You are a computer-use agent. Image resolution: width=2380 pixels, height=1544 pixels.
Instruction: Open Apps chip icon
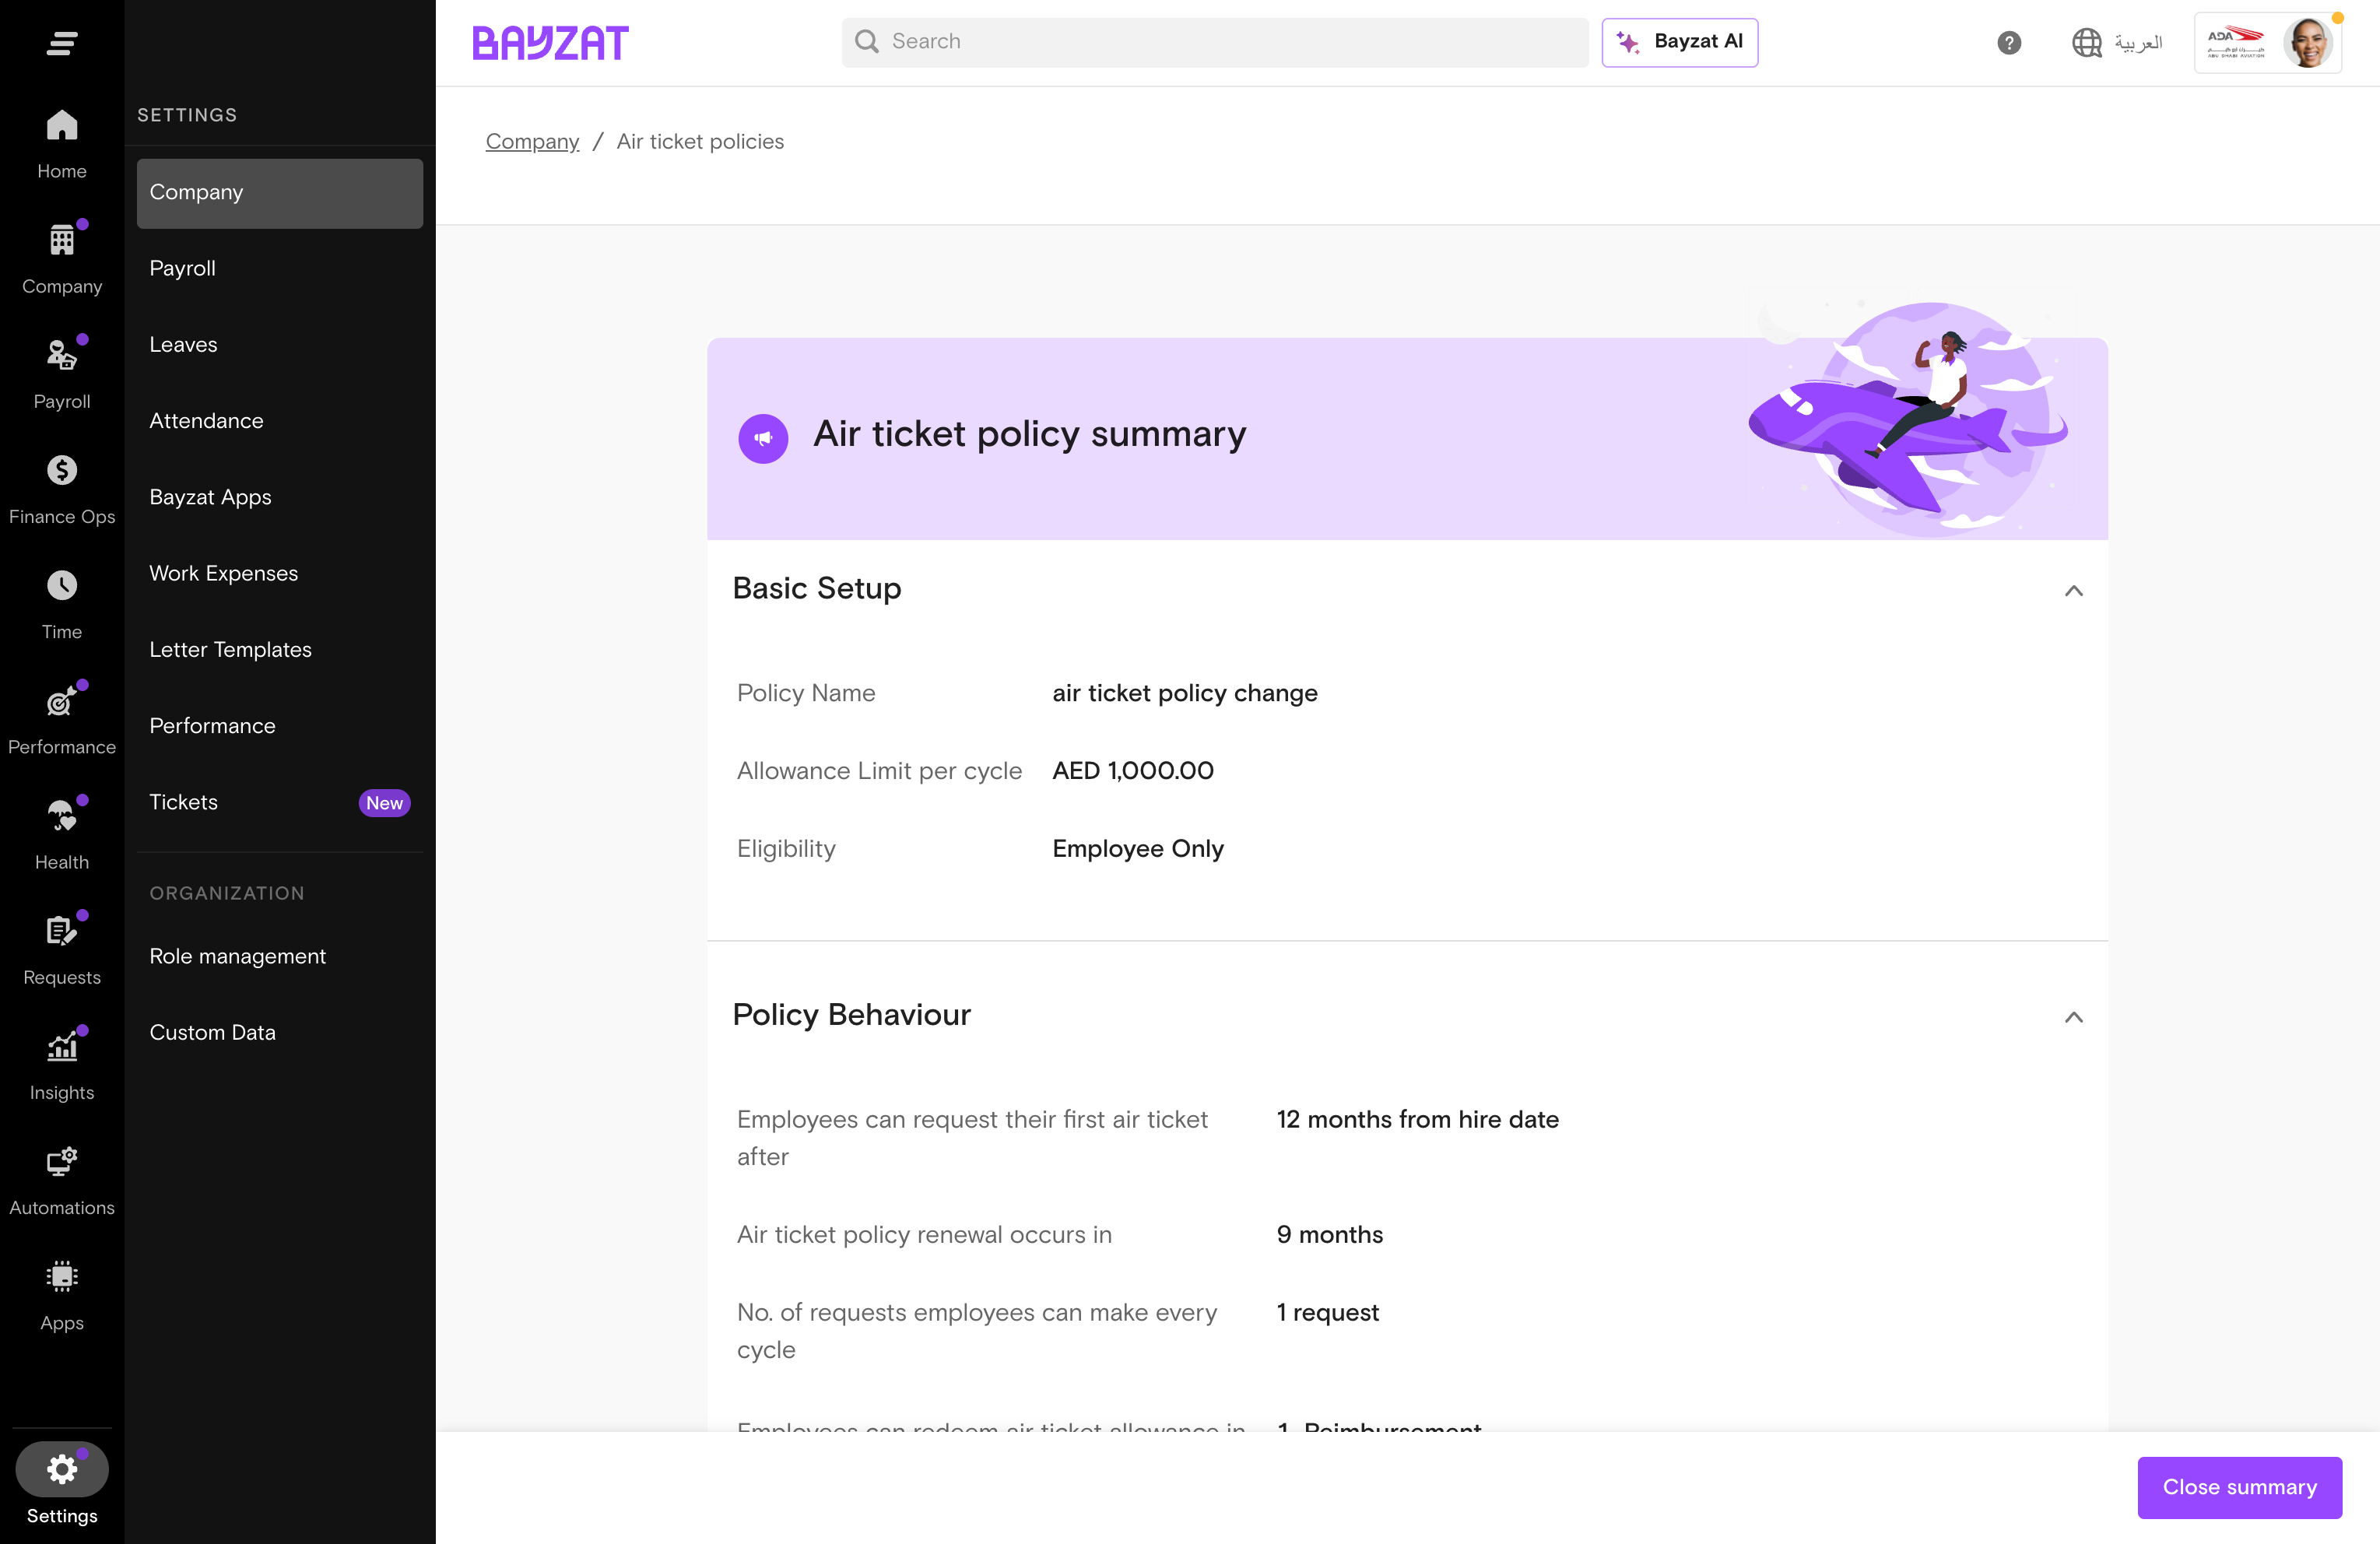(x=62, y=1276)
